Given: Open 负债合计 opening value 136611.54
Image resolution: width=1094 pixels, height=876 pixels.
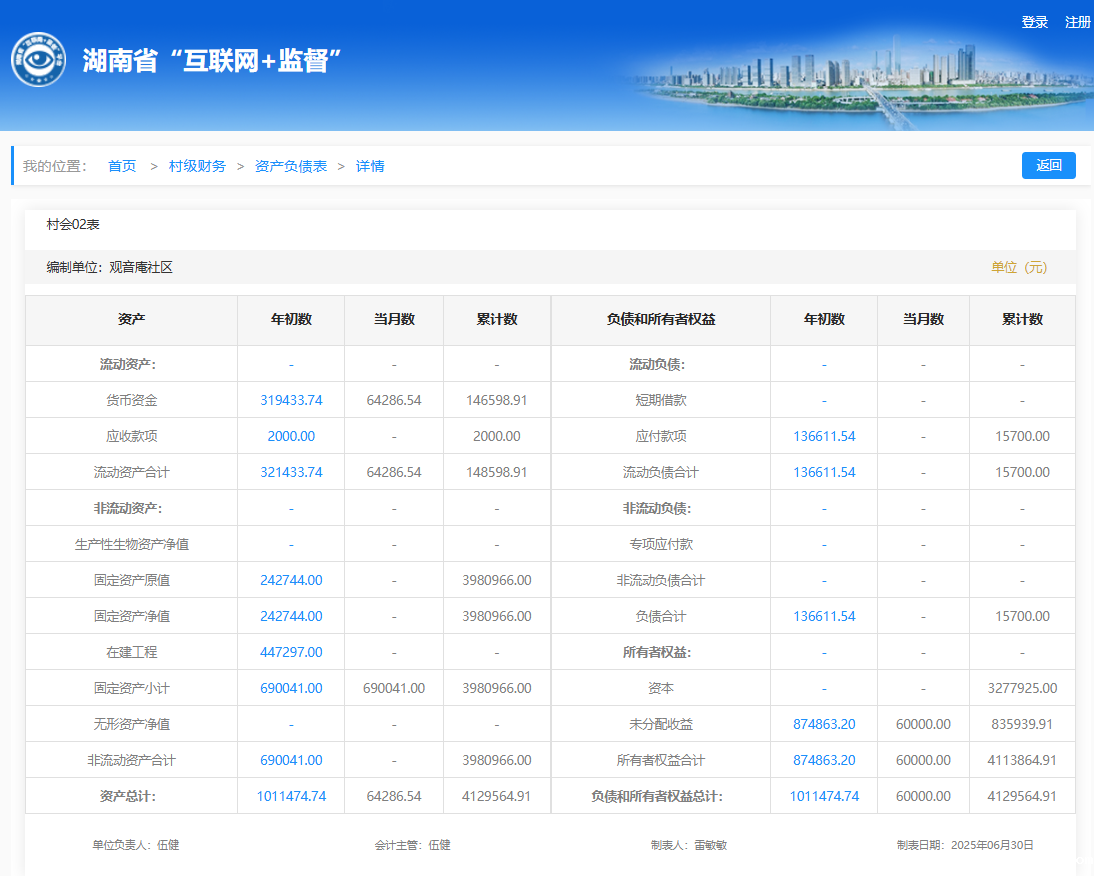Looking at the screenshot, I should (824, 616).
